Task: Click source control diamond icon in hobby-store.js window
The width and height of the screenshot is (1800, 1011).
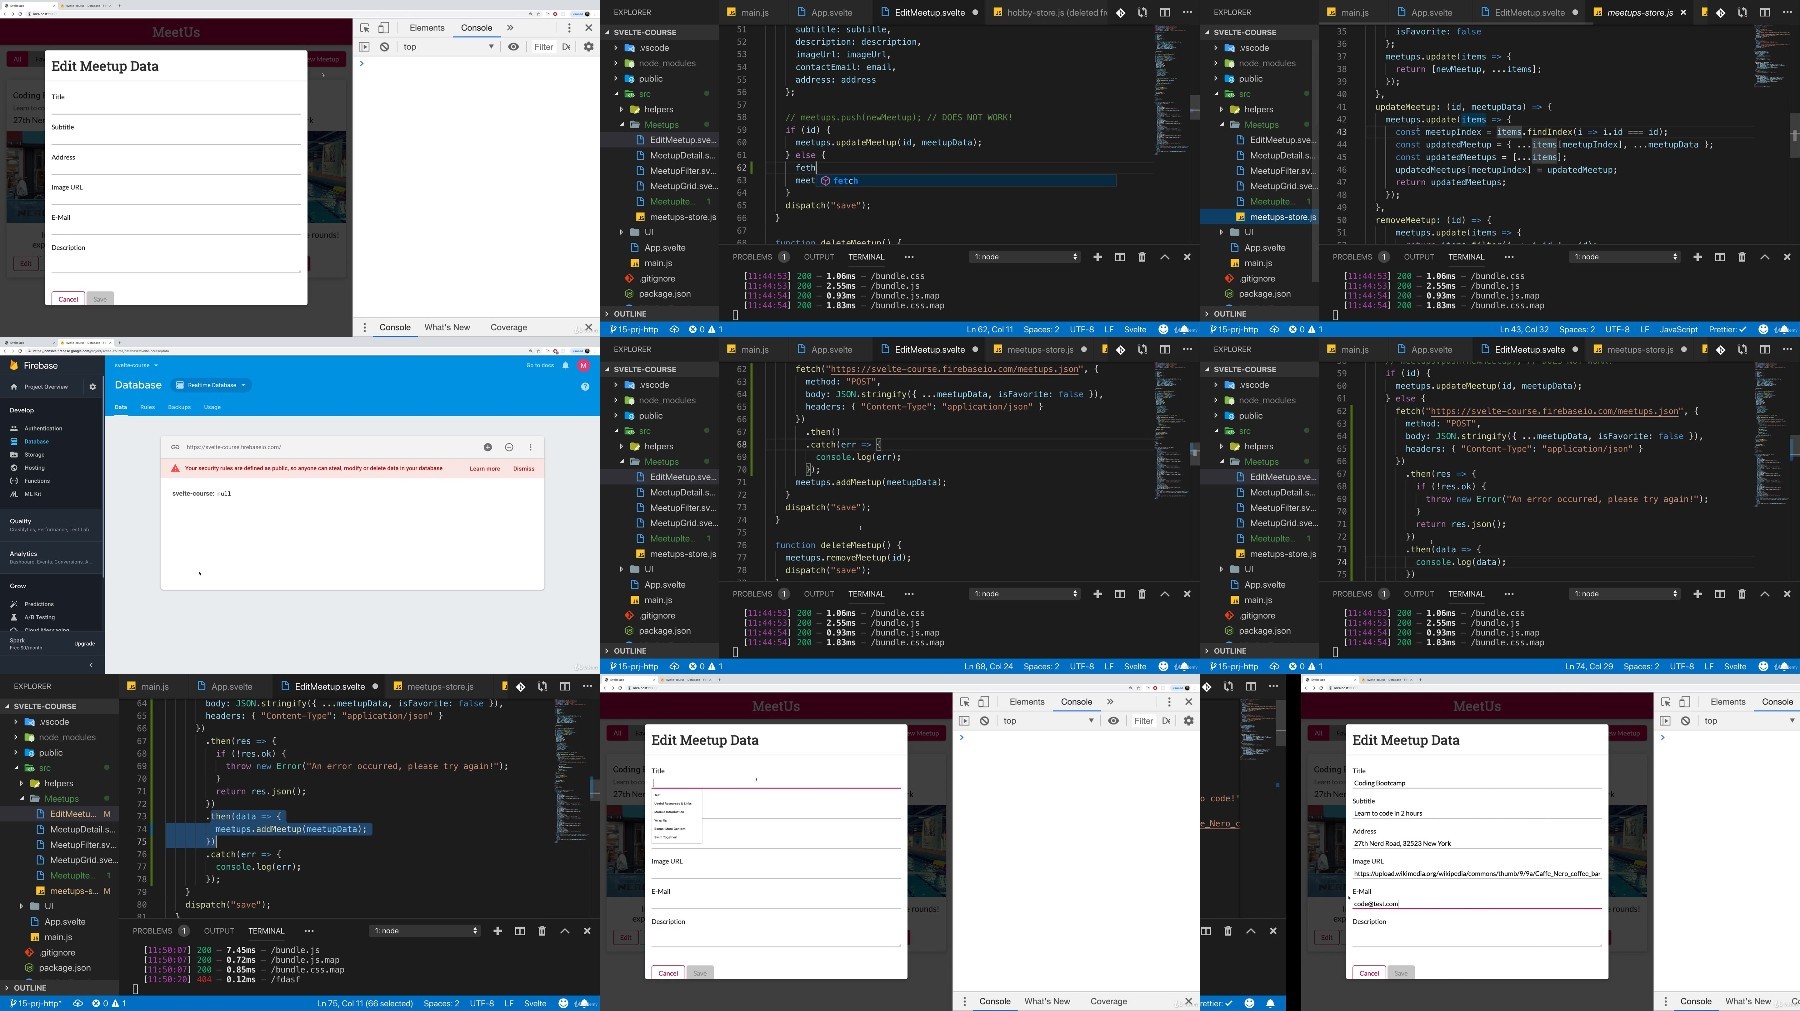Action: [x=1120, y=13]
